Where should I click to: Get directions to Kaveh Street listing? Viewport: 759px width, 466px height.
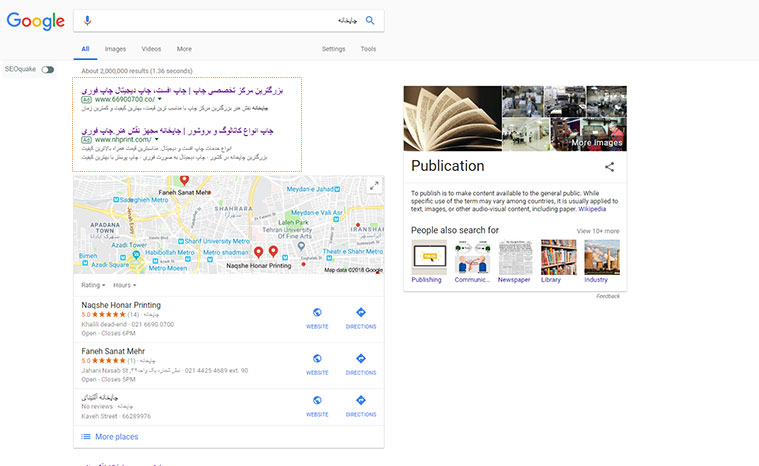pyautogui.click(x=361, y=406)
